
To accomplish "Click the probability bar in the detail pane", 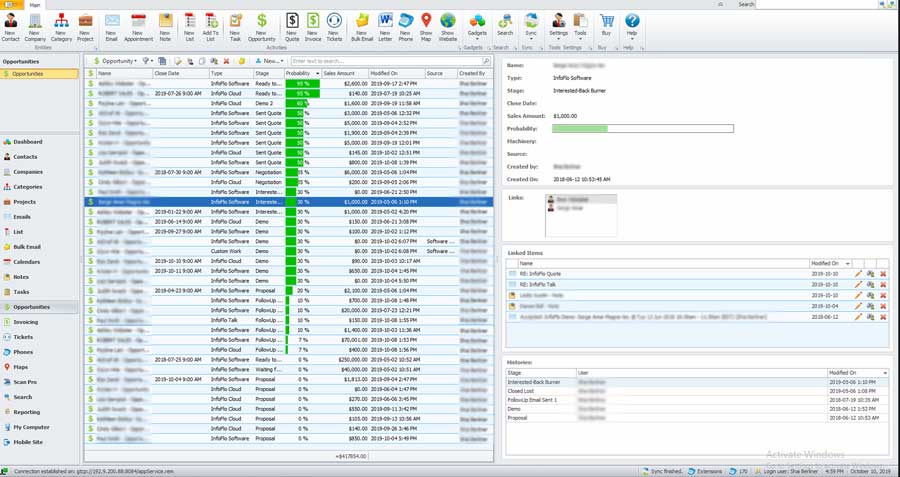I will 643,129.
